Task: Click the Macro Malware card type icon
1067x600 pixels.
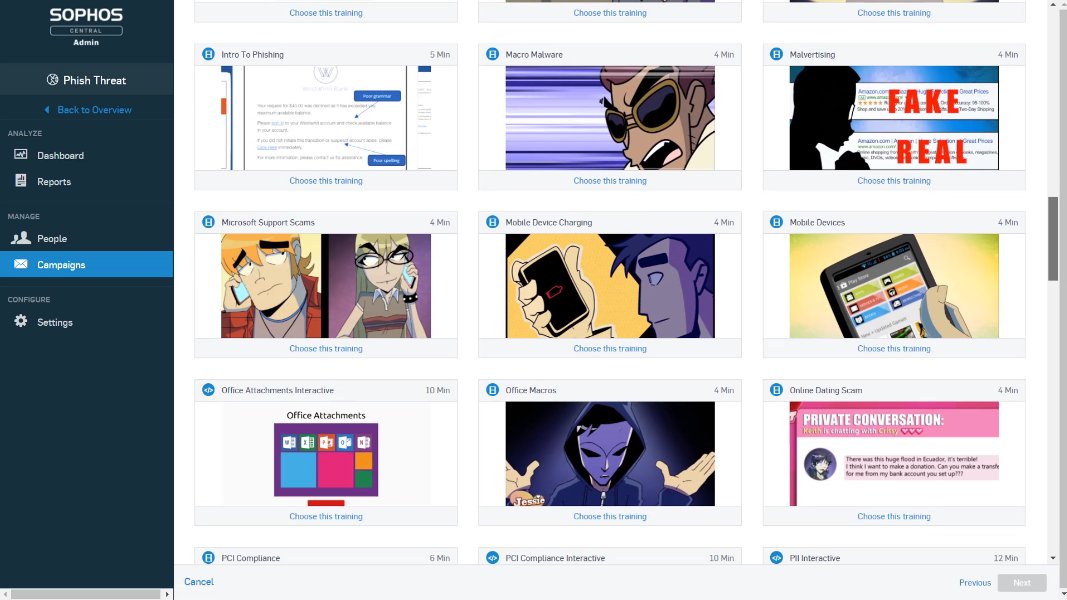Action: [x=493, y=54]
